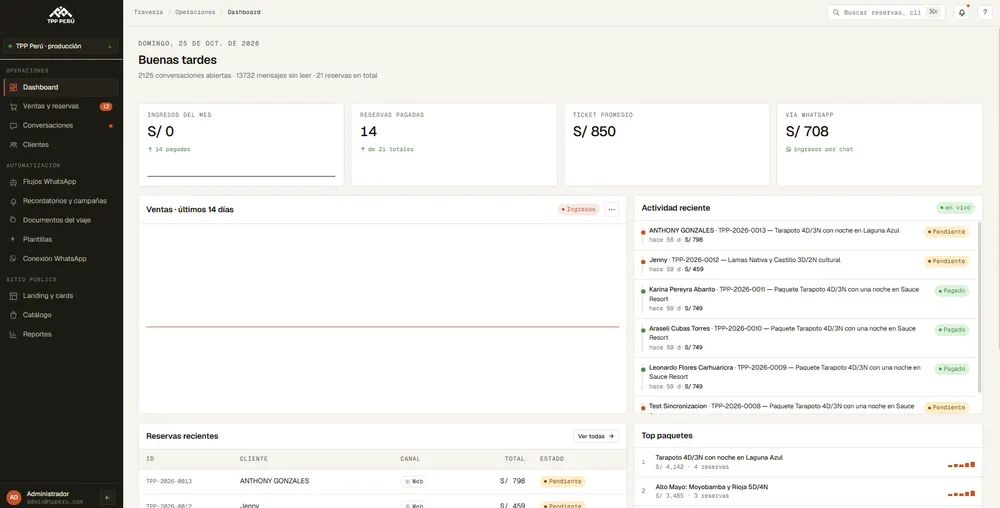
Task: Click the CLIENTE column header
Action: [x=254, y=459]
